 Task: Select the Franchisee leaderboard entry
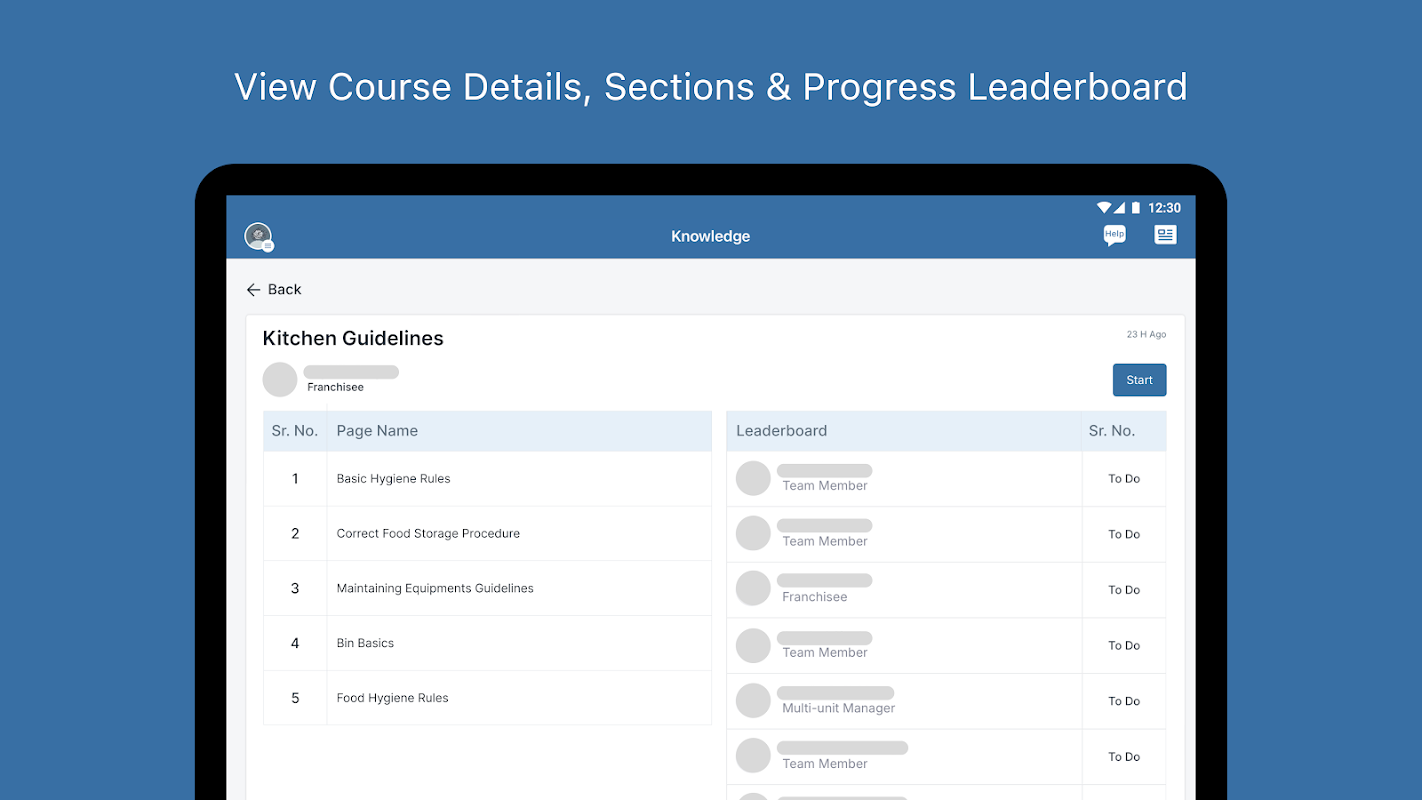pos(815,590)
